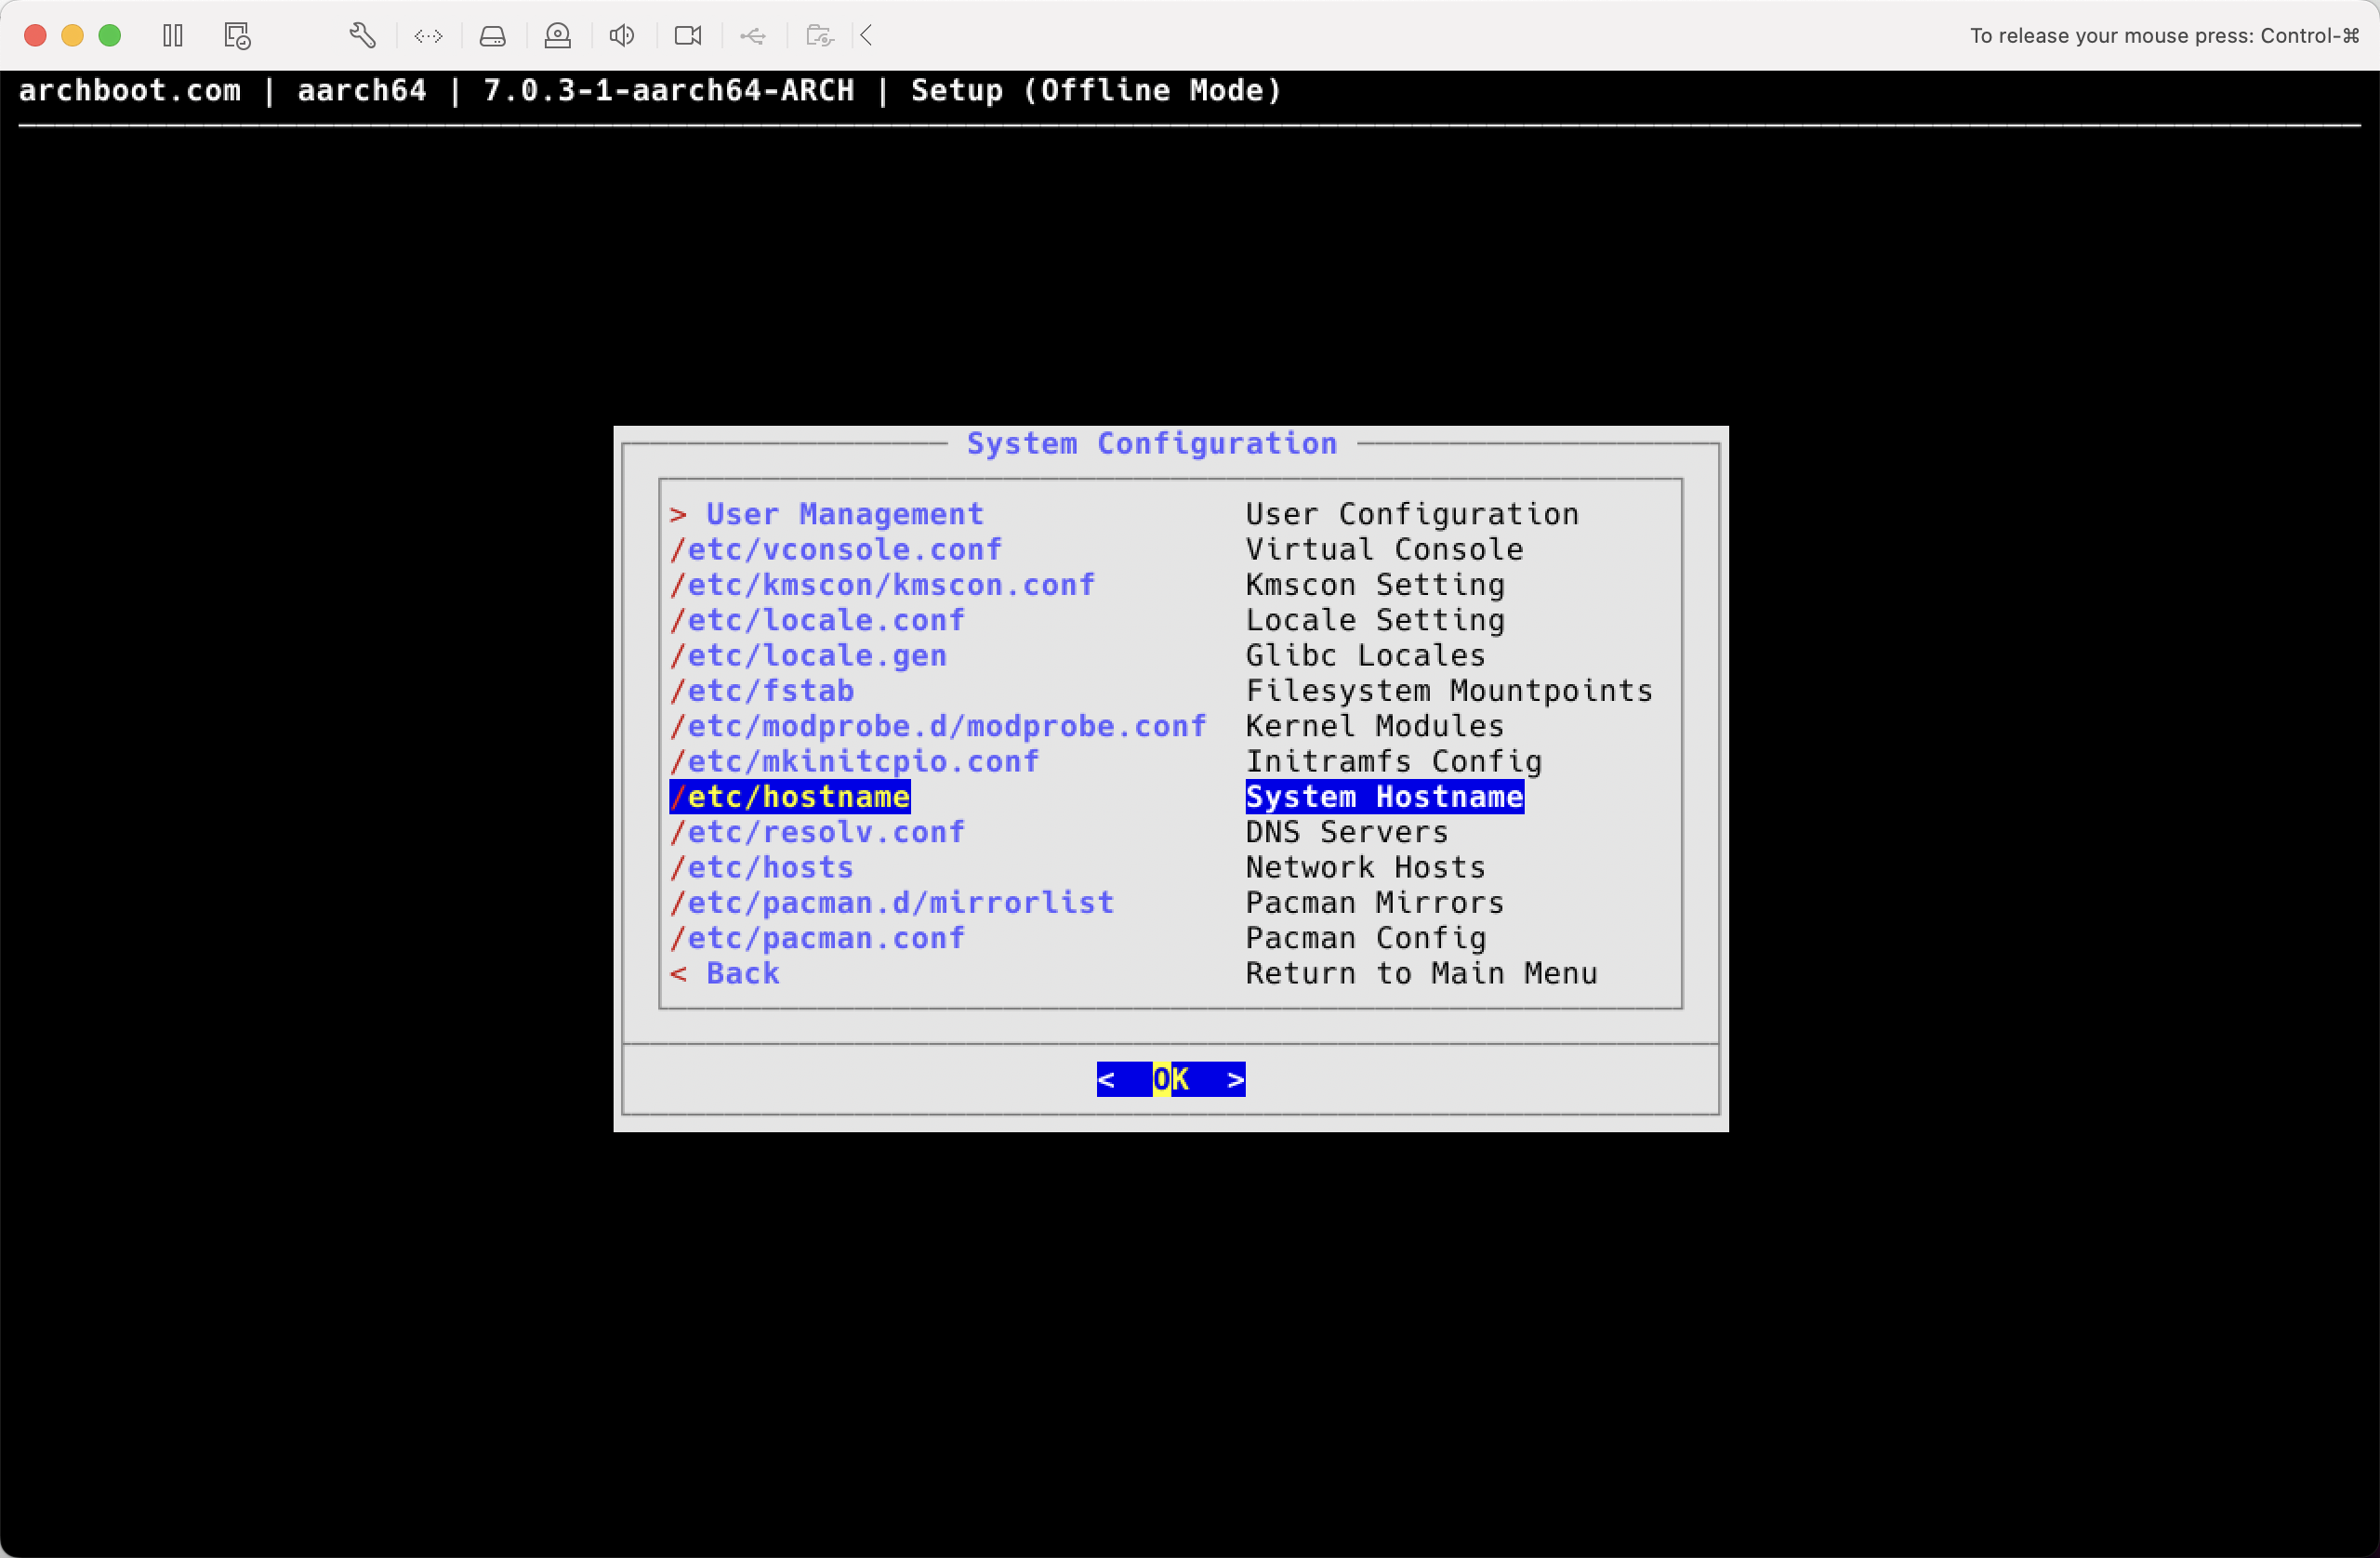Viewport: 2380px width, 1558px height.
Task: Choose Back to return to menu
Action: [725, 973]
